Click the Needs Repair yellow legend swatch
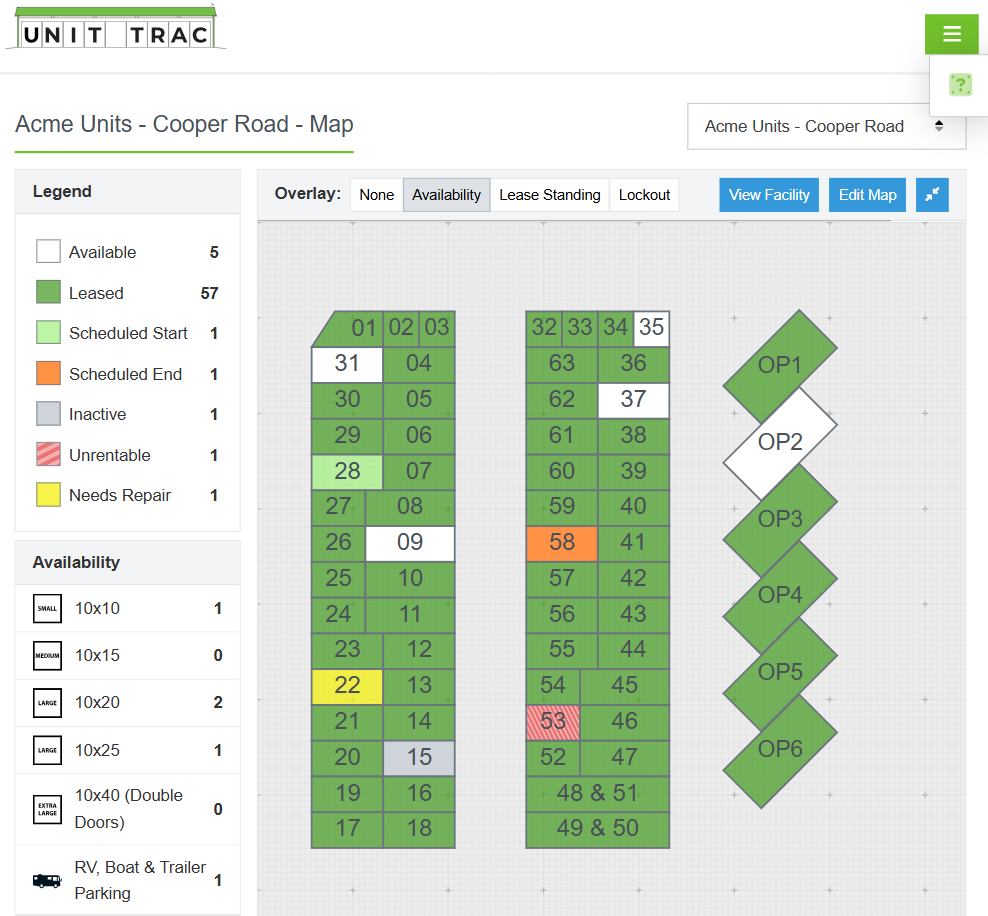Screen dimensions: 988x916 pos(48,495)
